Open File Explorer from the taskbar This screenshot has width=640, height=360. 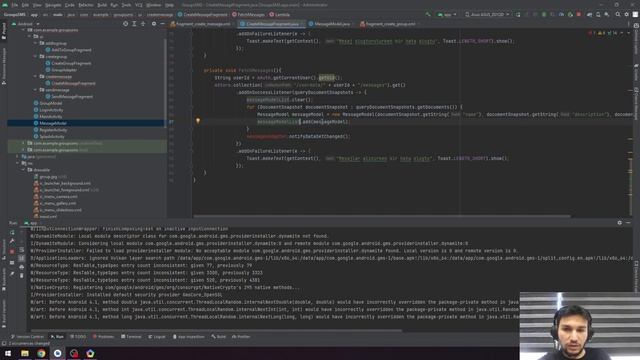(x=25, y=353)
